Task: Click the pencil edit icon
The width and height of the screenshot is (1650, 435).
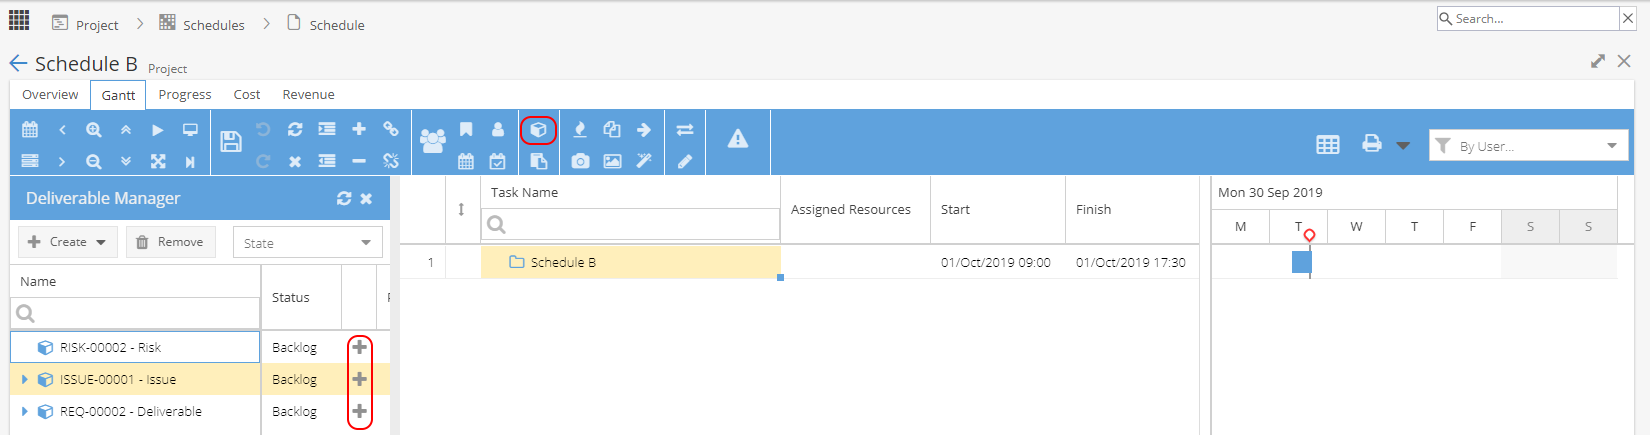Action: tap(685, 161)
